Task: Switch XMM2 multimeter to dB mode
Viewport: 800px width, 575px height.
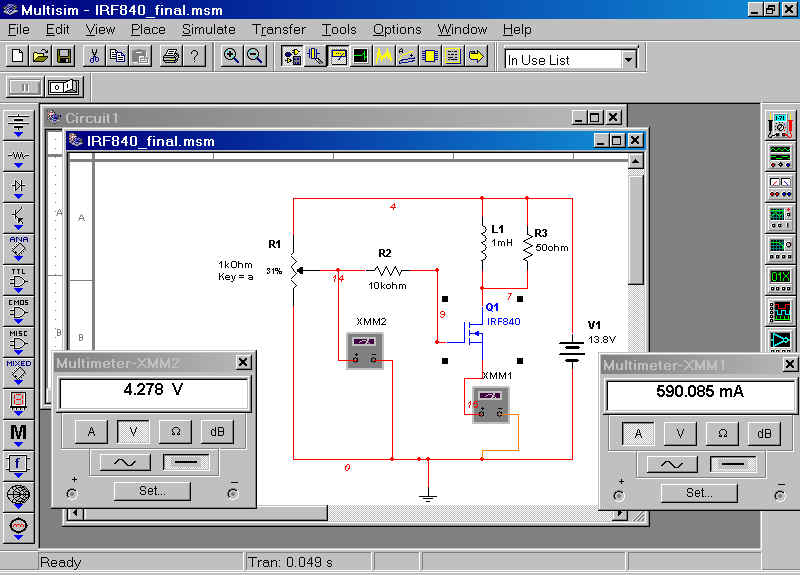Action: point(217,432)
